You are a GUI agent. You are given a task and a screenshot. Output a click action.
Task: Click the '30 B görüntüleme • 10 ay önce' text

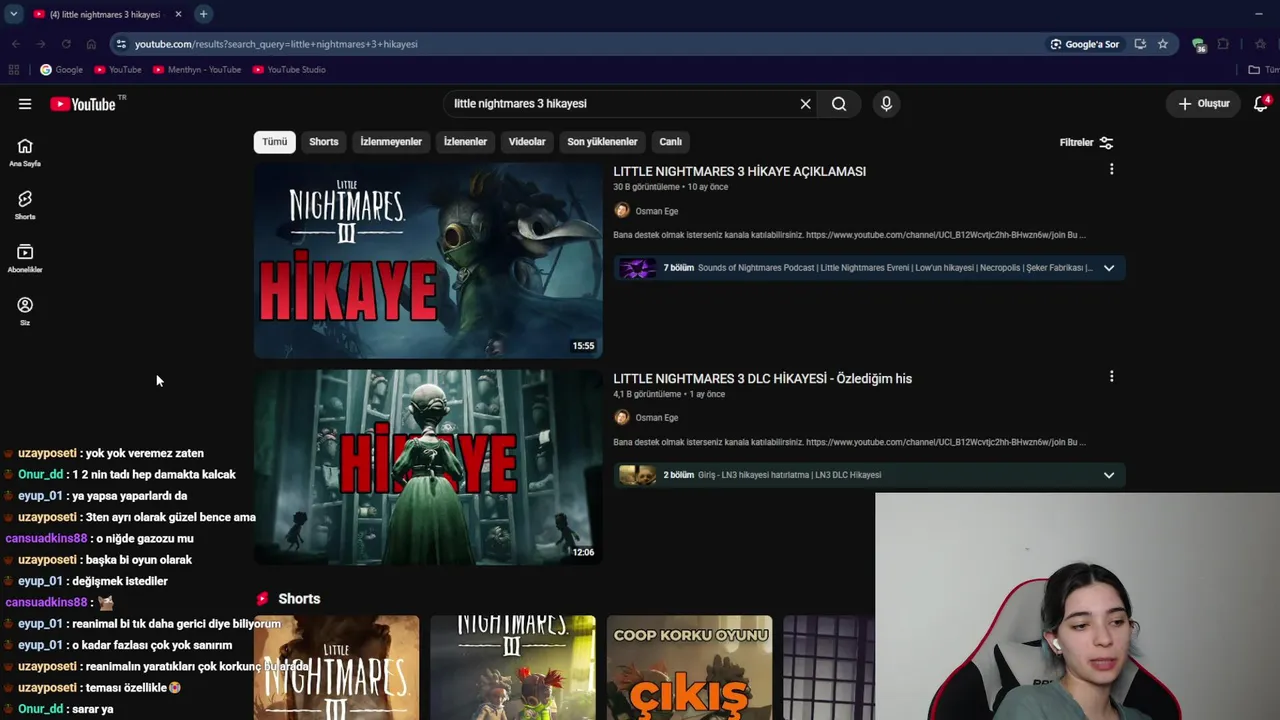coord(670,187)
